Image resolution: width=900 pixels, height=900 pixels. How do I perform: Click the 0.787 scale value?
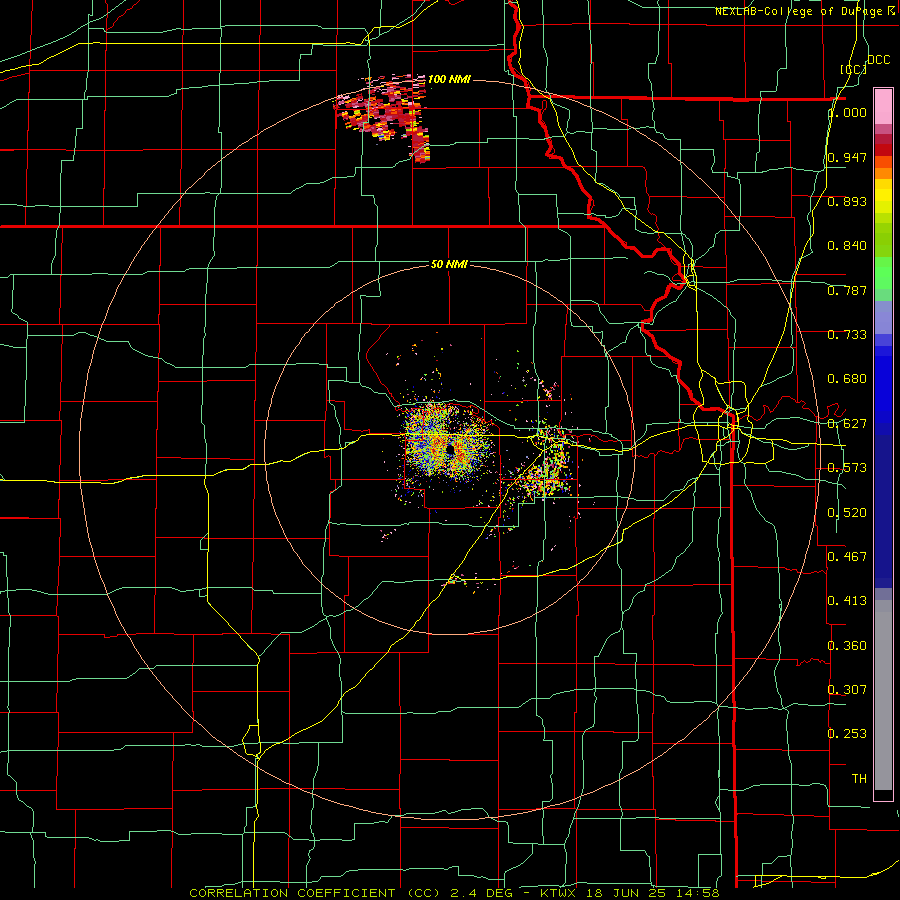(x=847, y=290)
